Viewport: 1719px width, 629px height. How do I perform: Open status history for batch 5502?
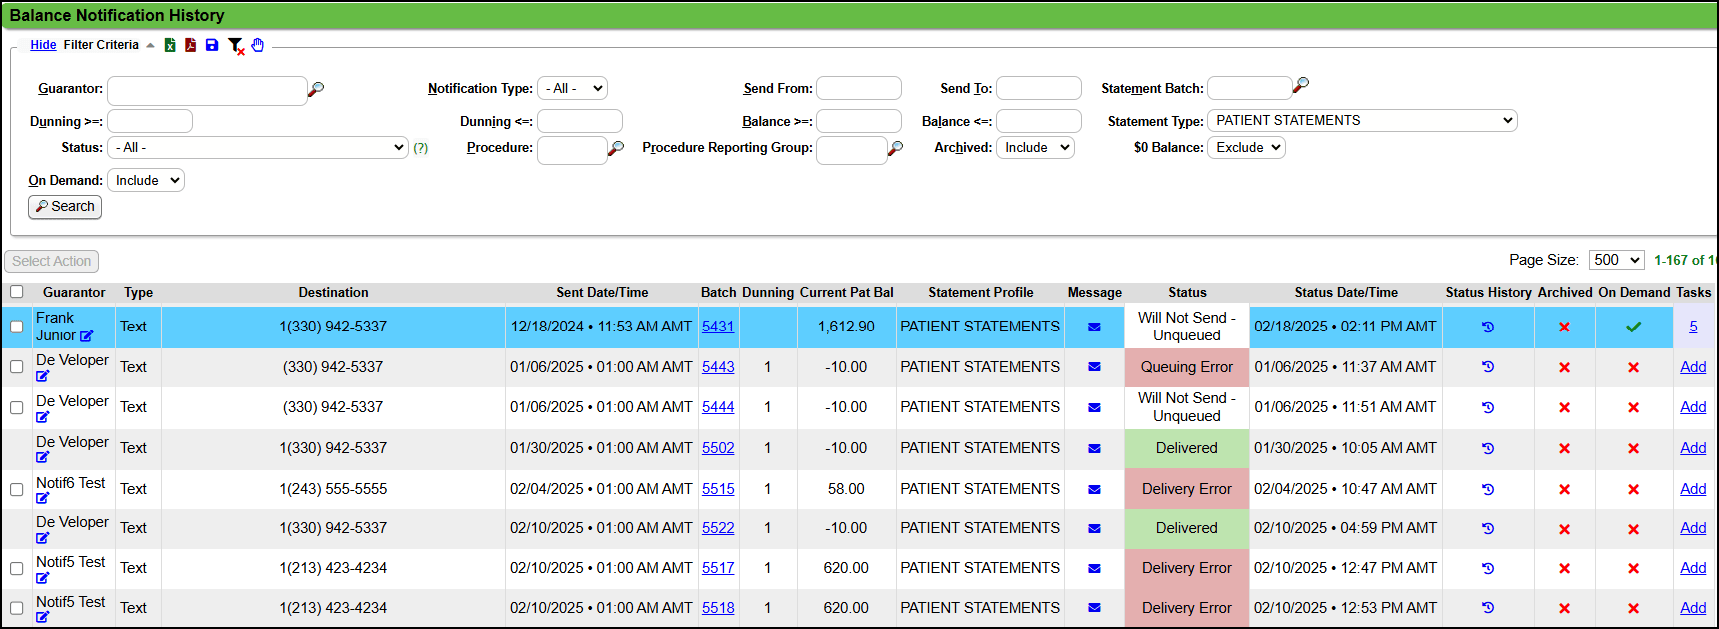[x=1488, y=448]
